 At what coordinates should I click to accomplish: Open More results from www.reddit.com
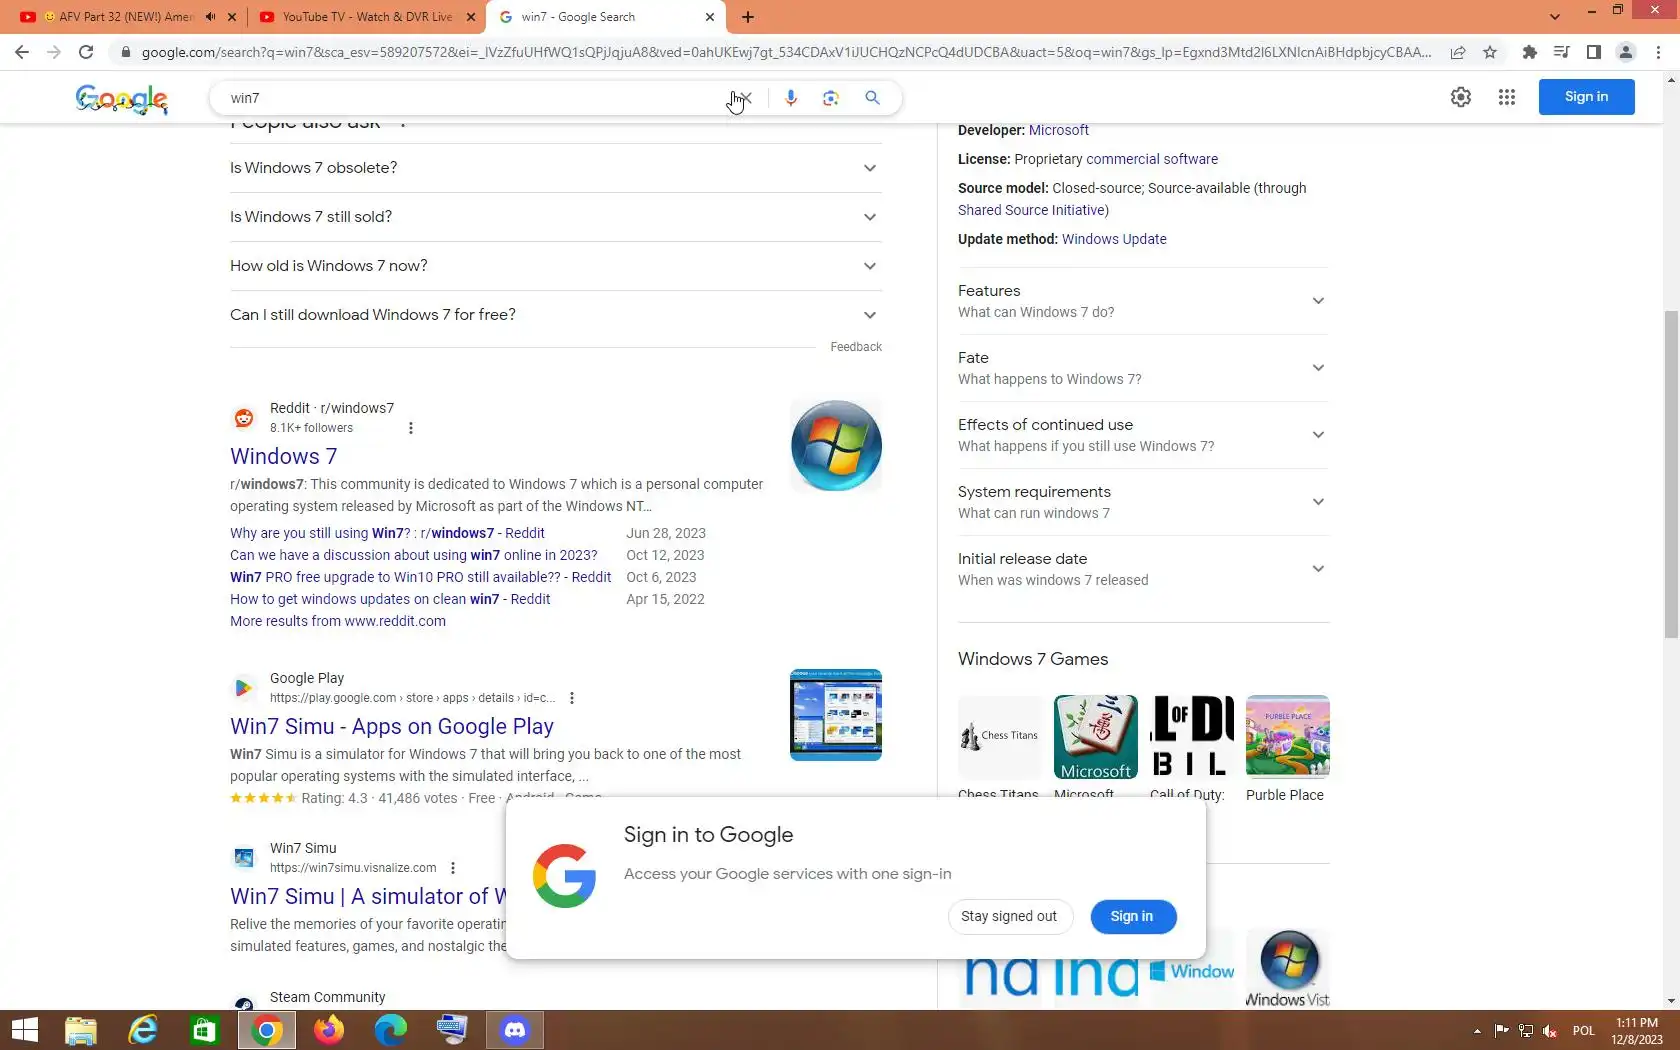[338, 621]
